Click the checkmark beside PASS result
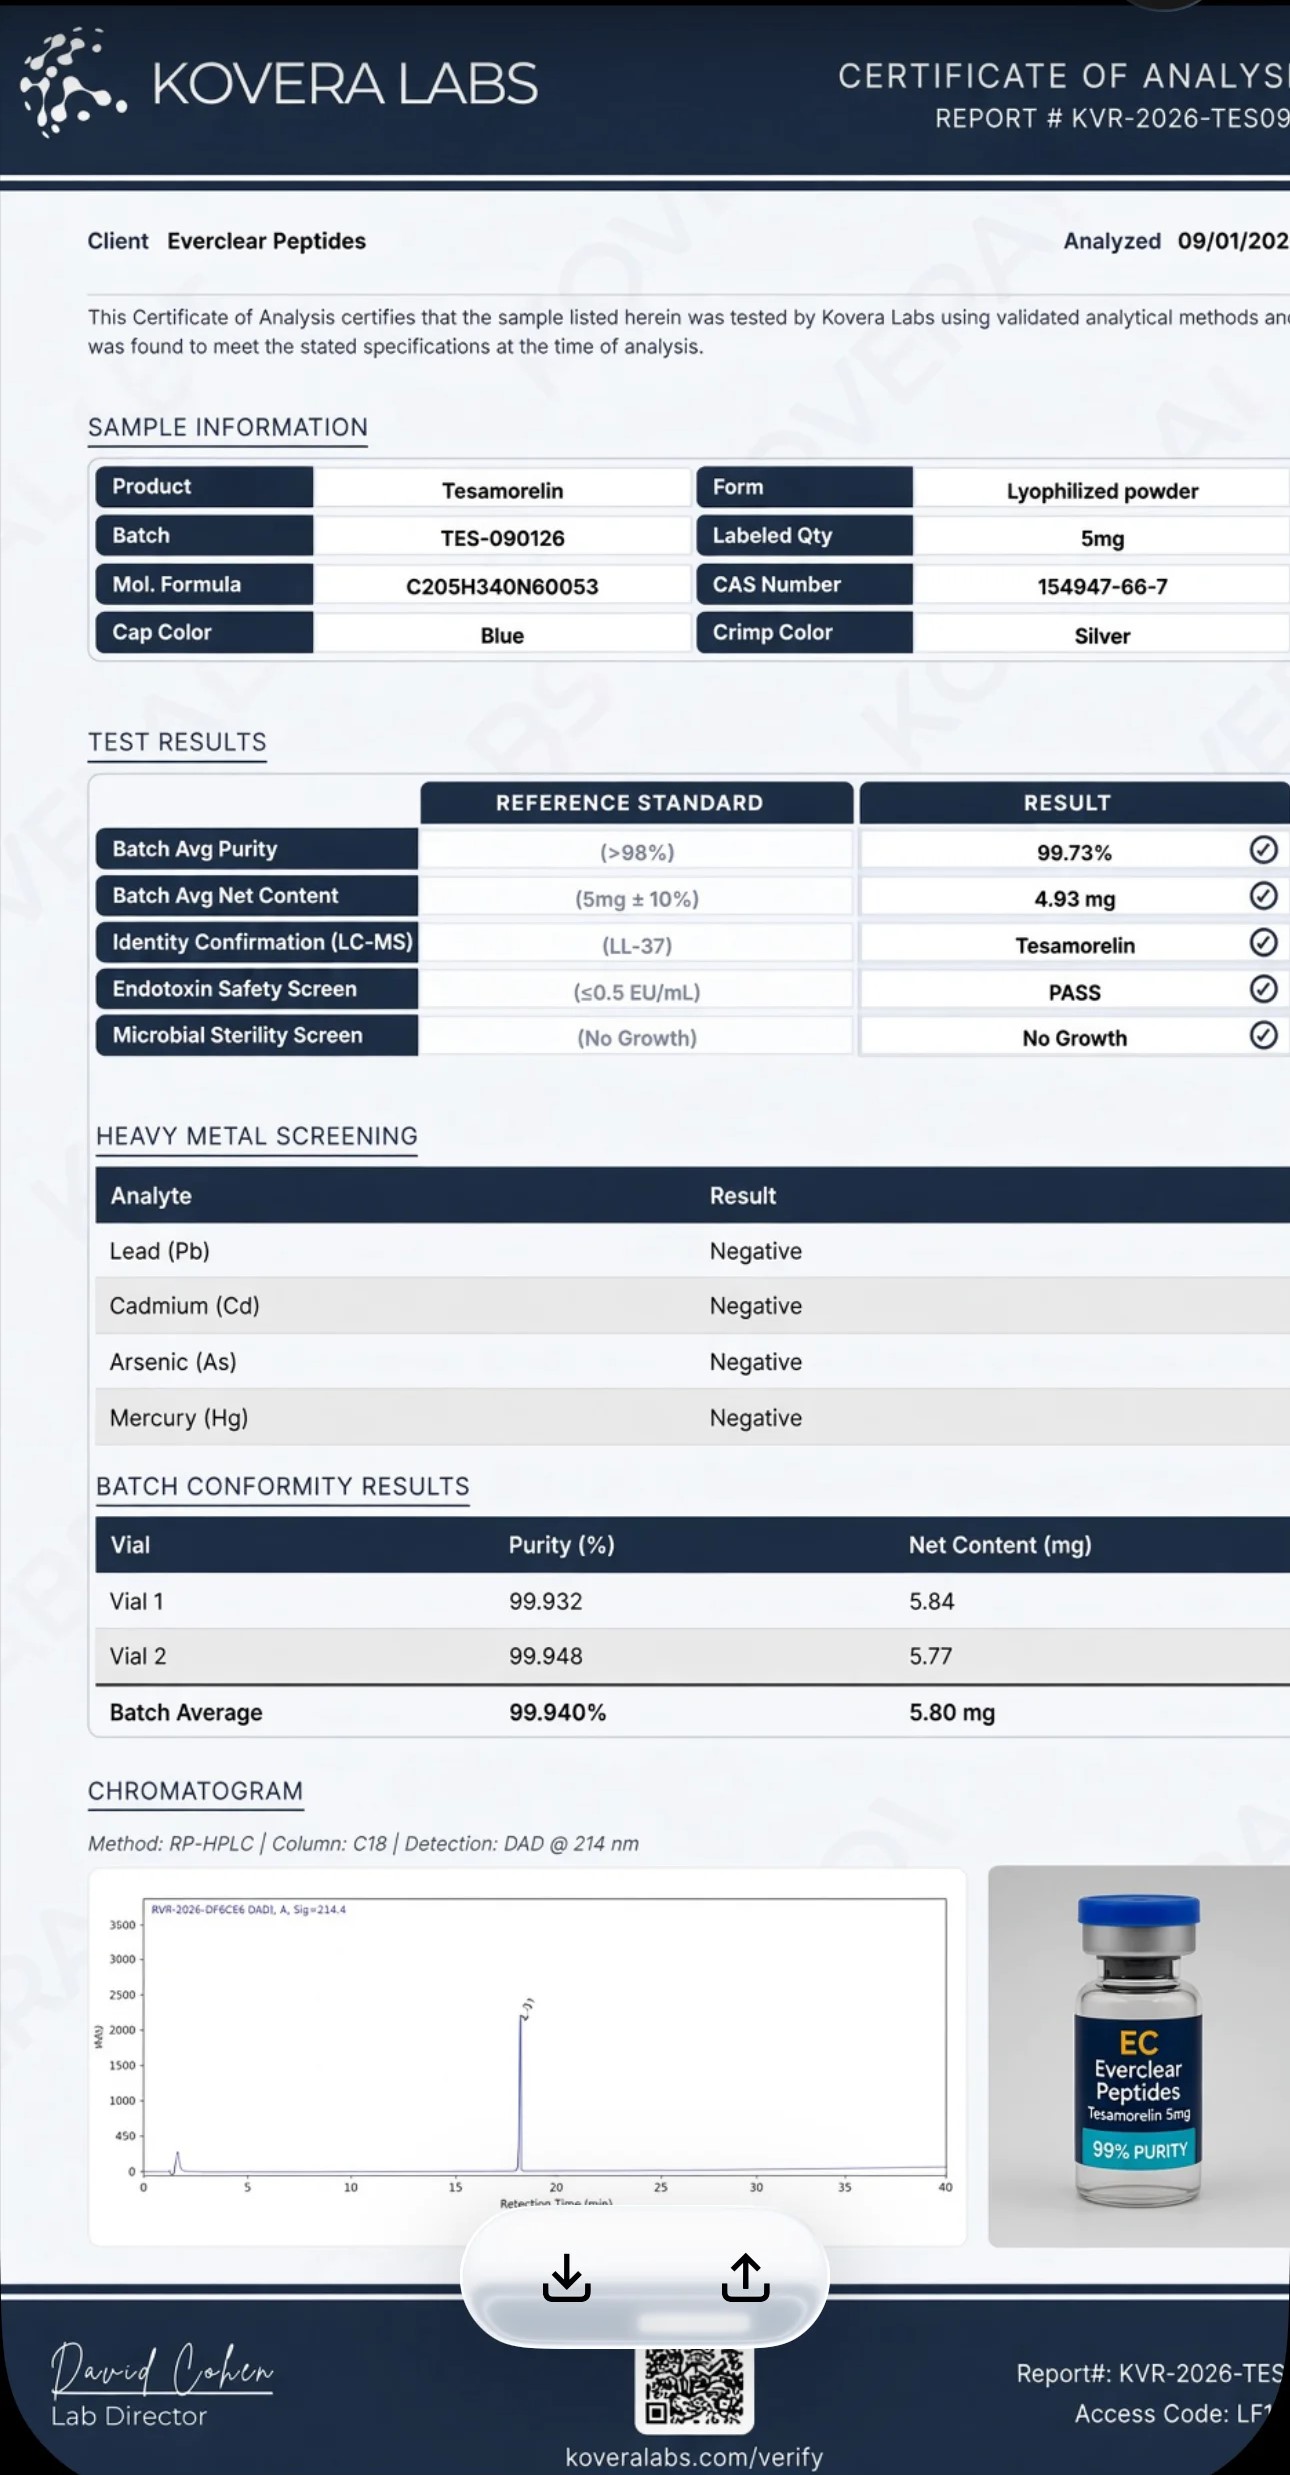Image resolution: width=1290 pixels, height=2475 pixels. [x=1263, y=989]
